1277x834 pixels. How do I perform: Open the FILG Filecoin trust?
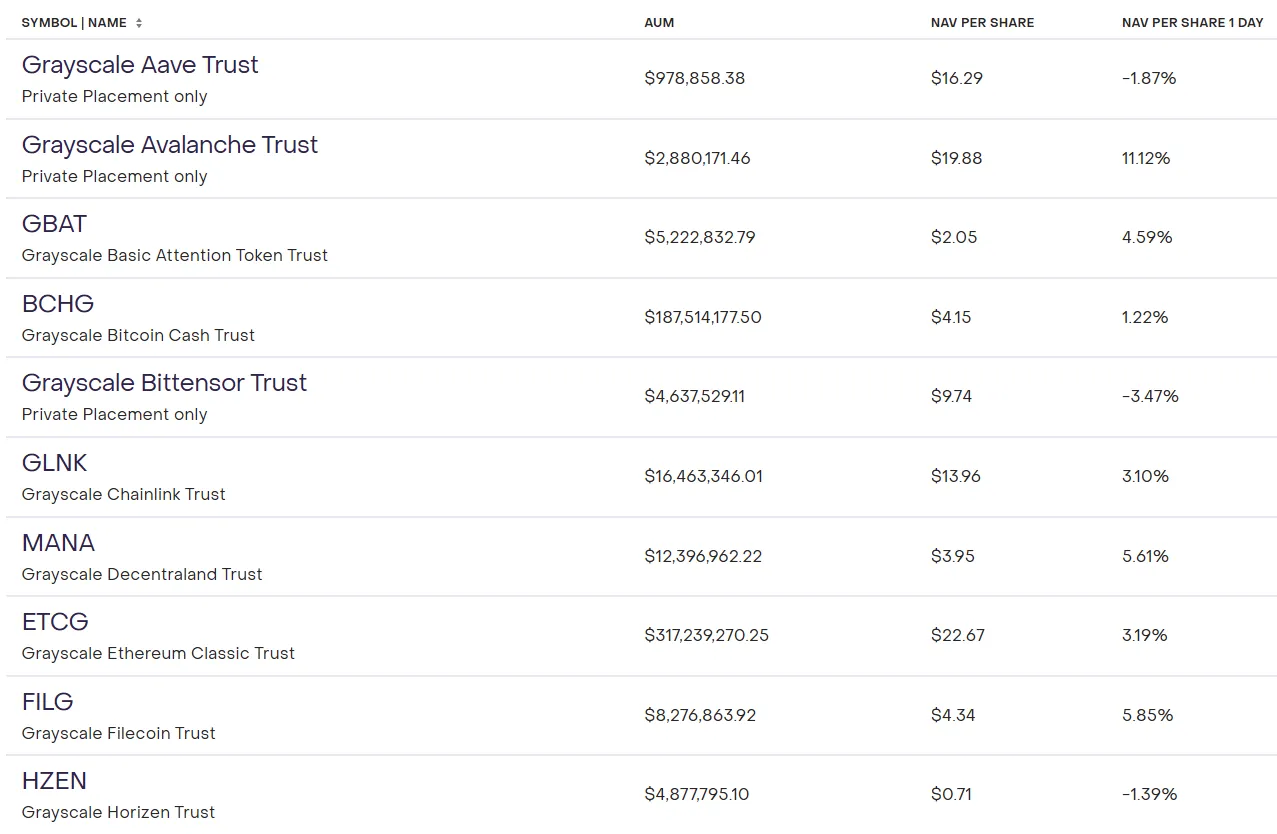click(48, 702)
